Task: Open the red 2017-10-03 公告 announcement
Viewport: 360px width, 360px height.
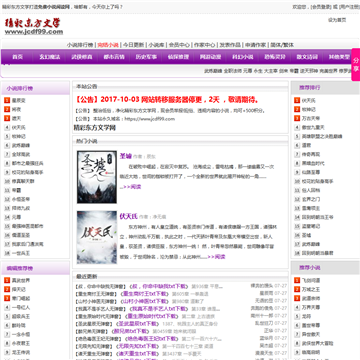Action: point(168,100)
